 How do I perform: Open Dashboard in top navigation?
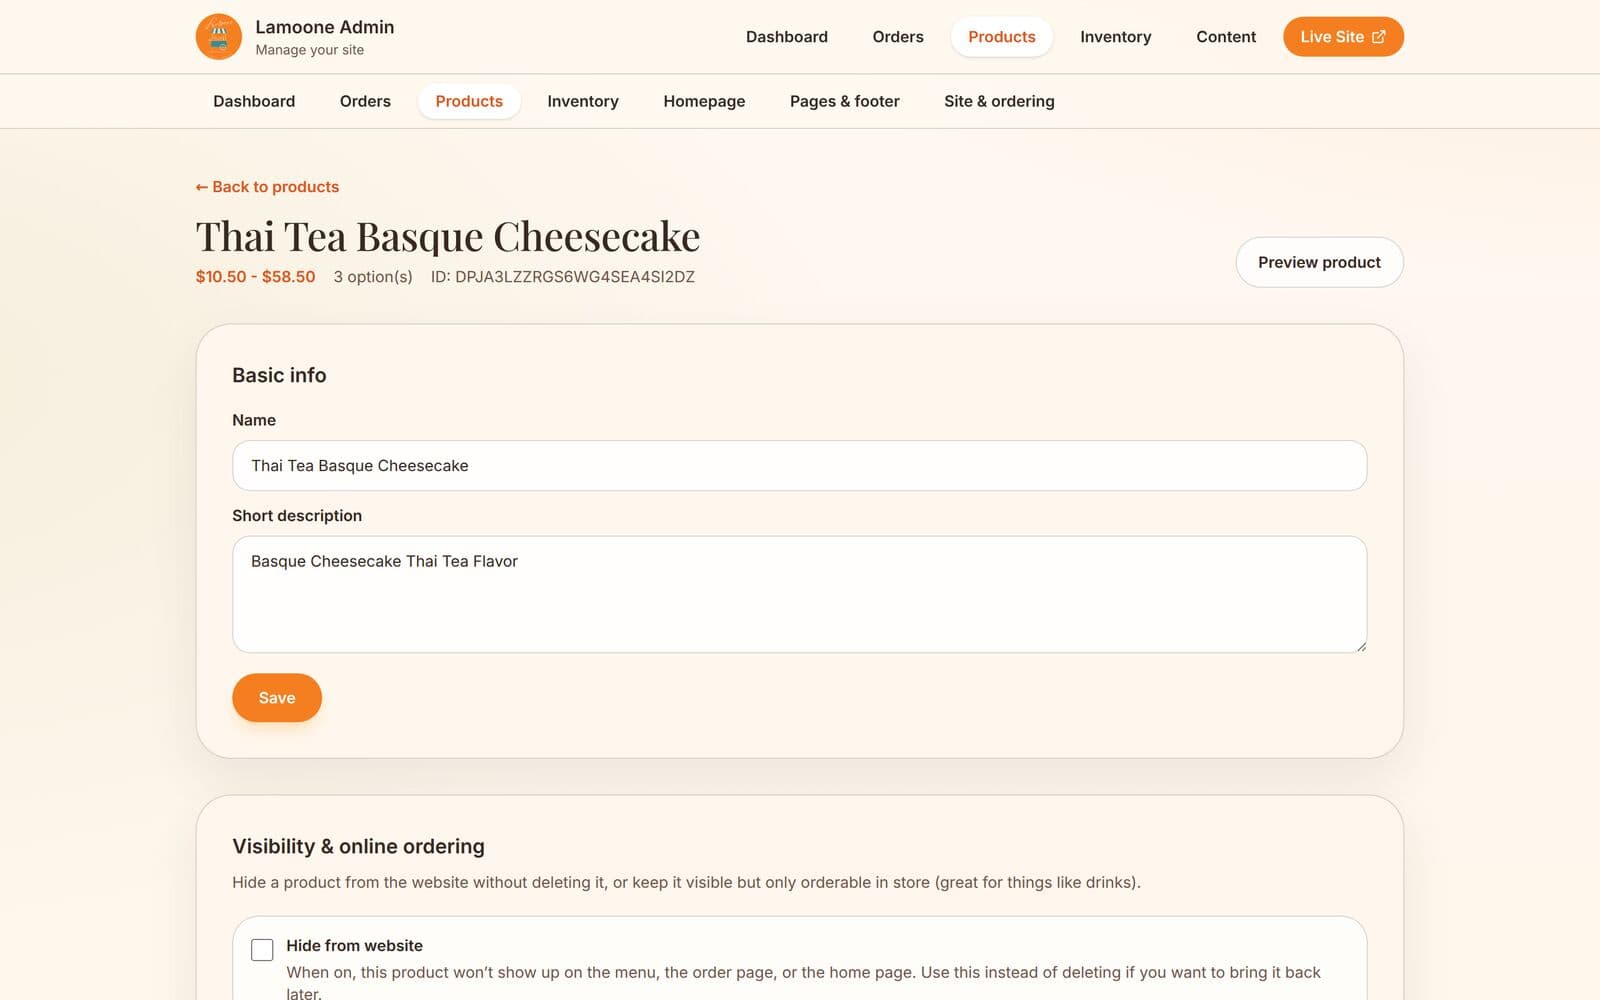pos(787,37)
